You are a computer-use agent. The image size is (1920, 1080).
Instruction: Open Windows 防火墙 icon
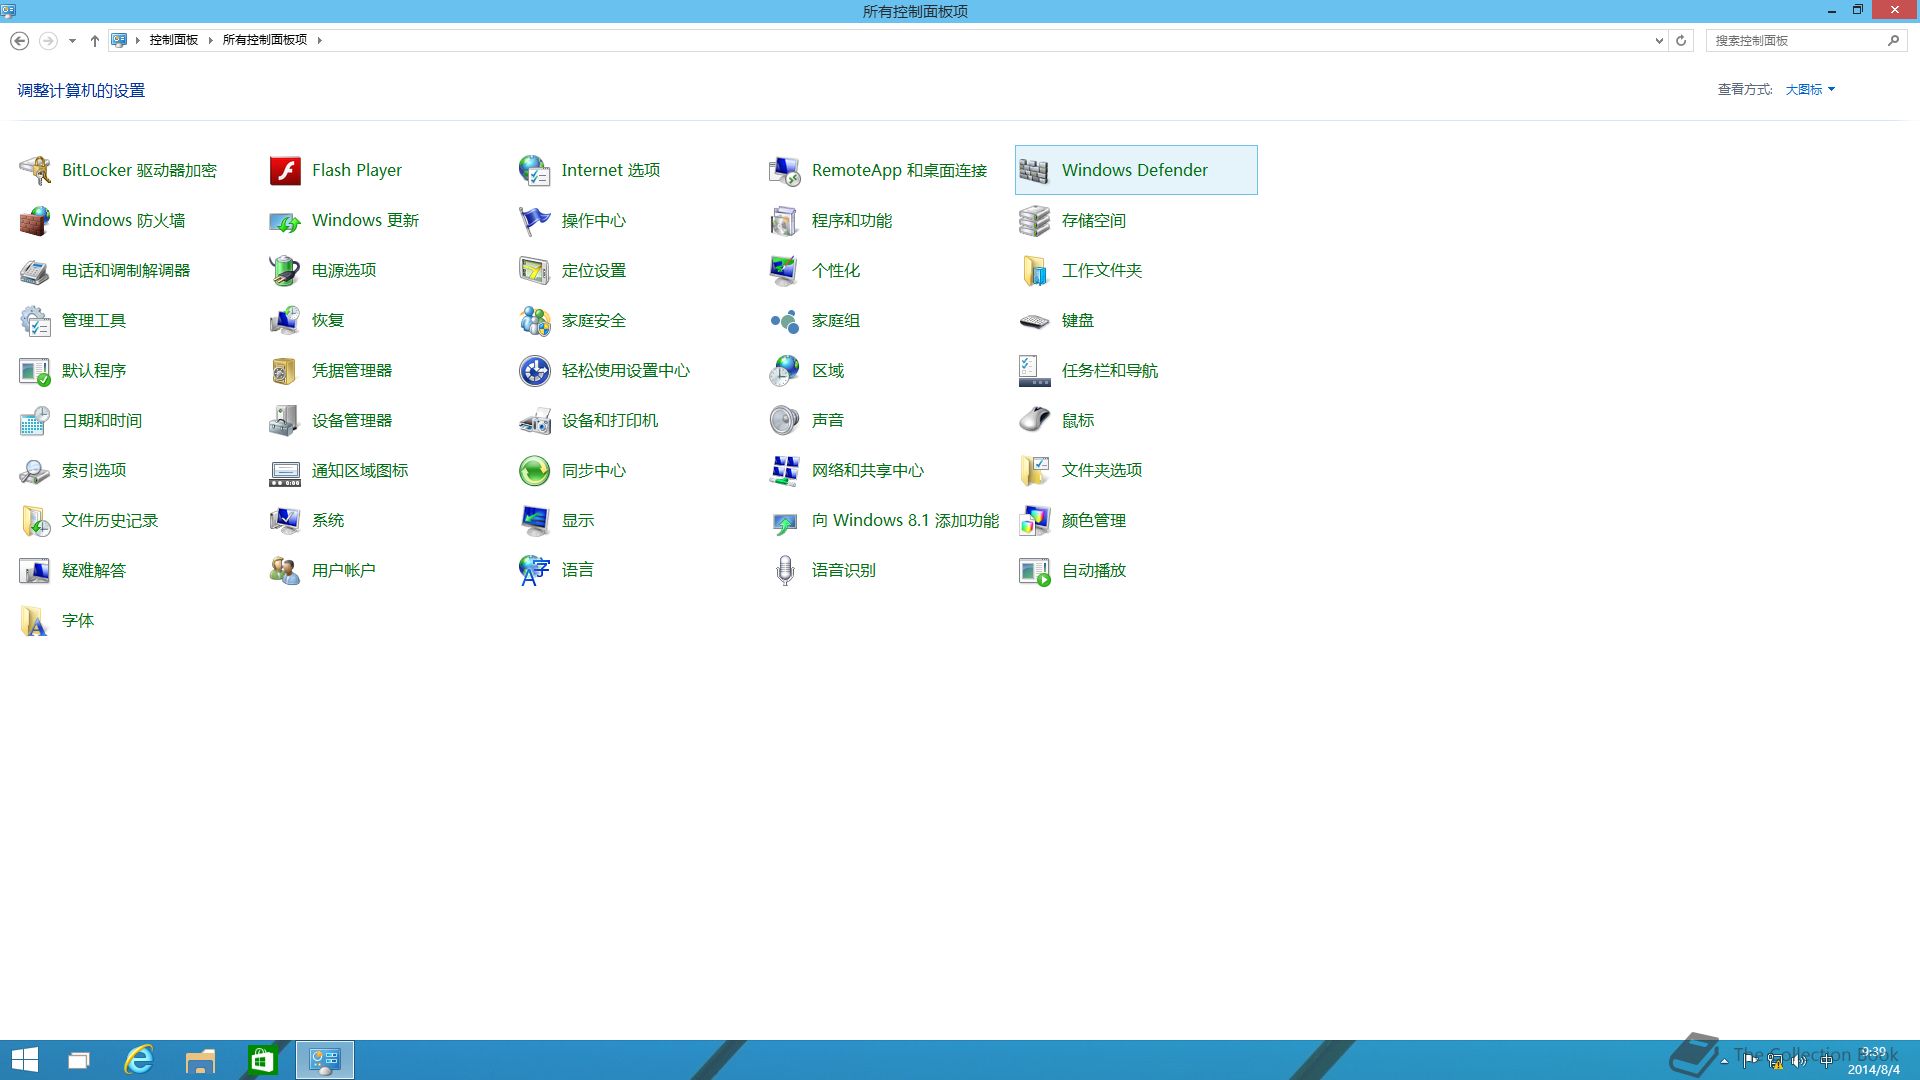tap(35, 220)
